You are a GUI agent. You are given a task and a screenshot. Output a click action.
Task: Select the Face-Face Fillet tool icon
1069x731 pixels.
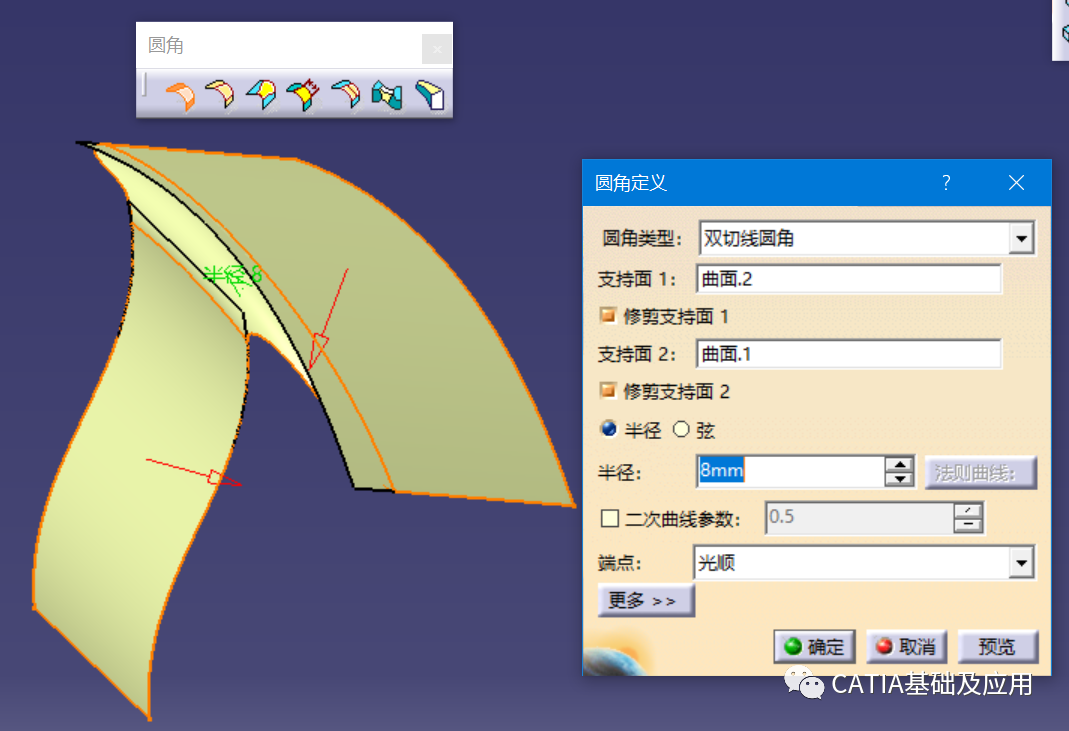click(x=387, y=95)
